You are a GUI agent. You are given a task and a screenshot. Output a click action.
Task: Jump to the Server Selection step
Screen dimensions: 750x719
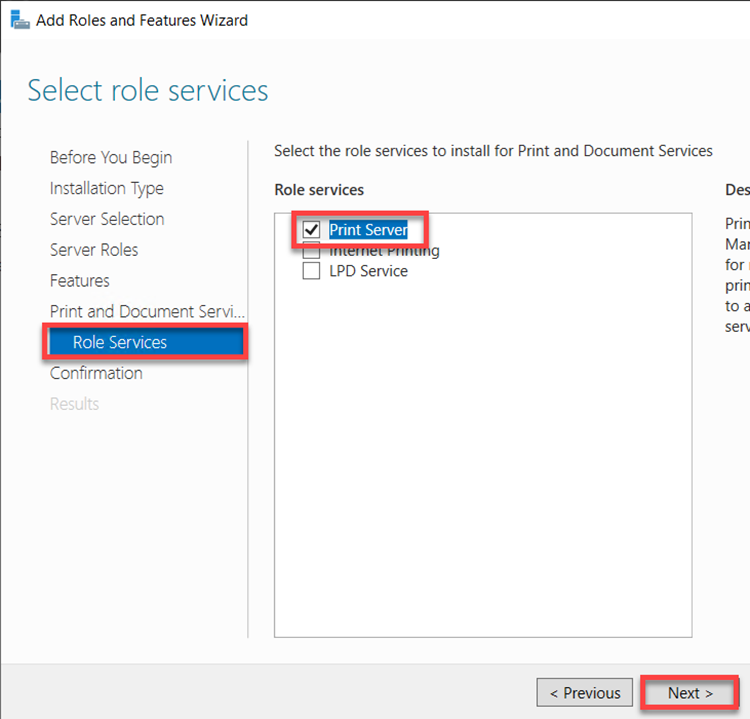(107, 219)
